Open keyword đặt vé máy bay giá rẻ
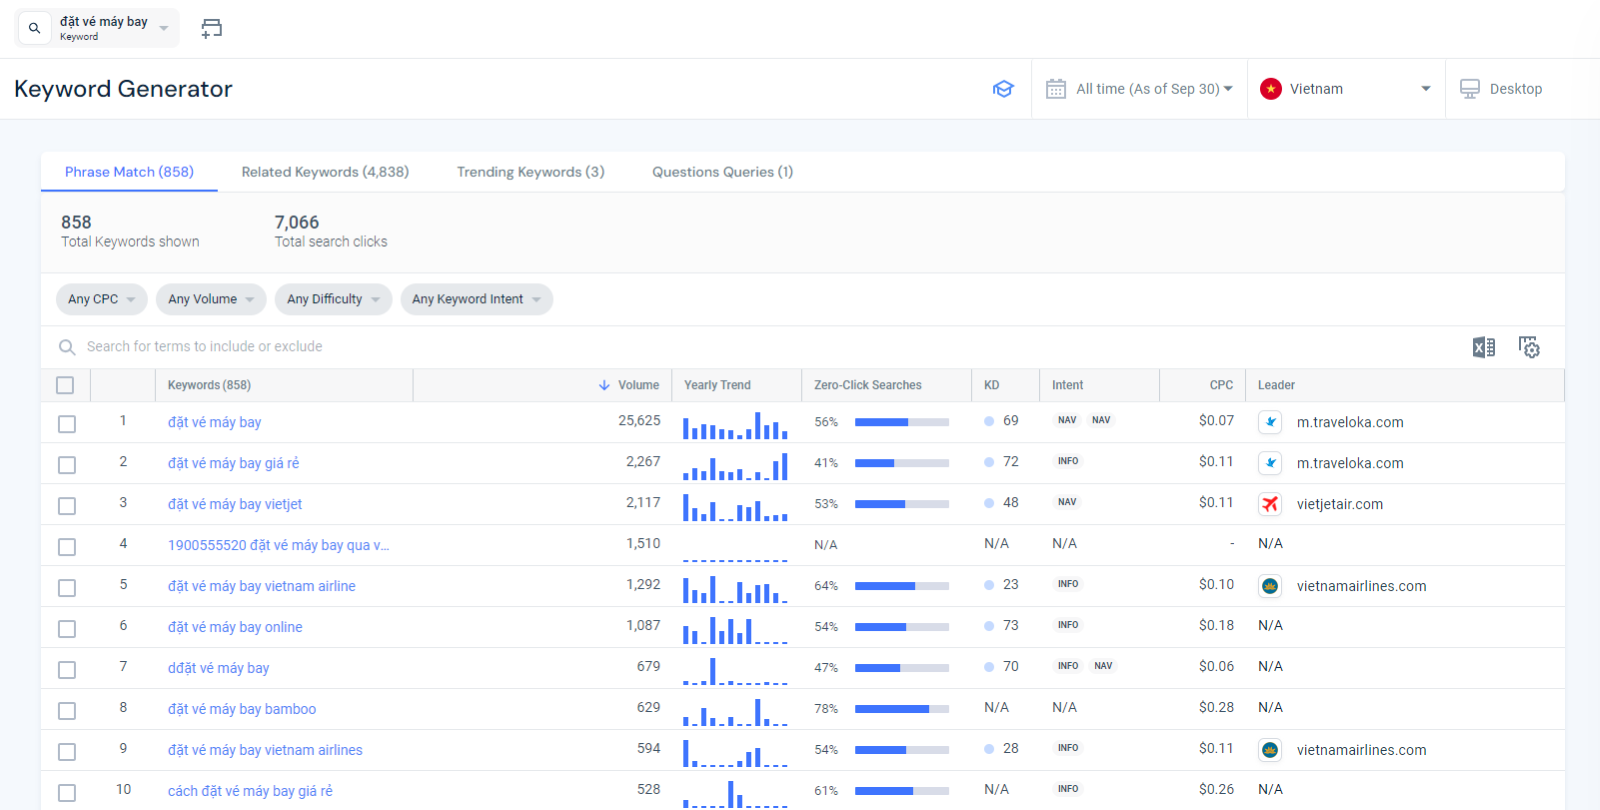1600x810 pixels. point(233,463)
